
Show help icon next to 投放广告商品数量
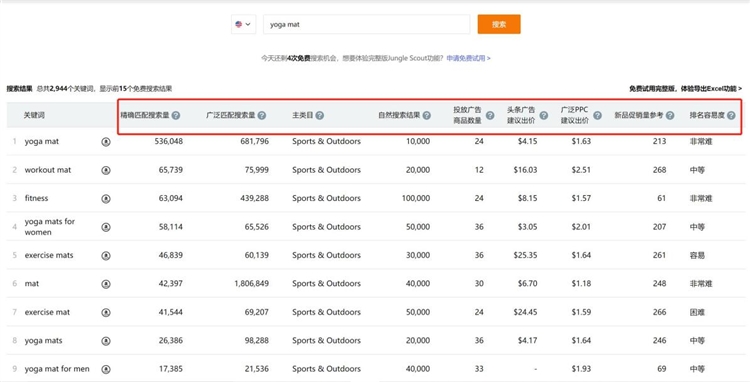click(x=490, y=115)
